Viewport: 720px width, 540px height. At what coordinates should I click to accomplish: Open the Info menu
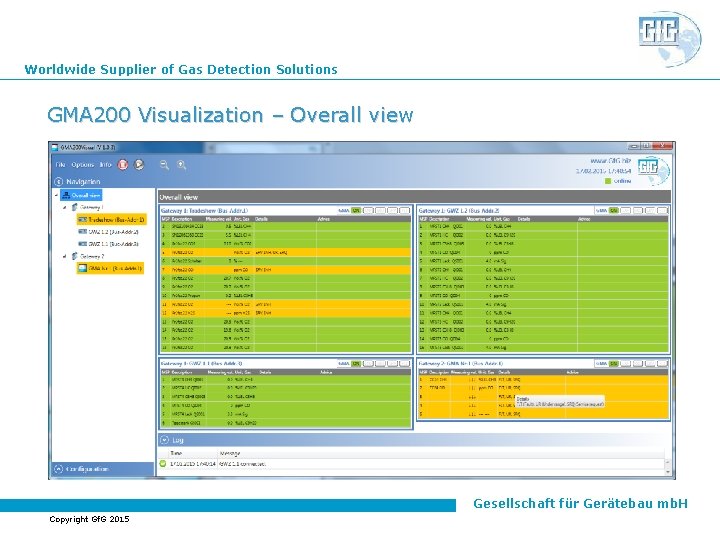106,164
